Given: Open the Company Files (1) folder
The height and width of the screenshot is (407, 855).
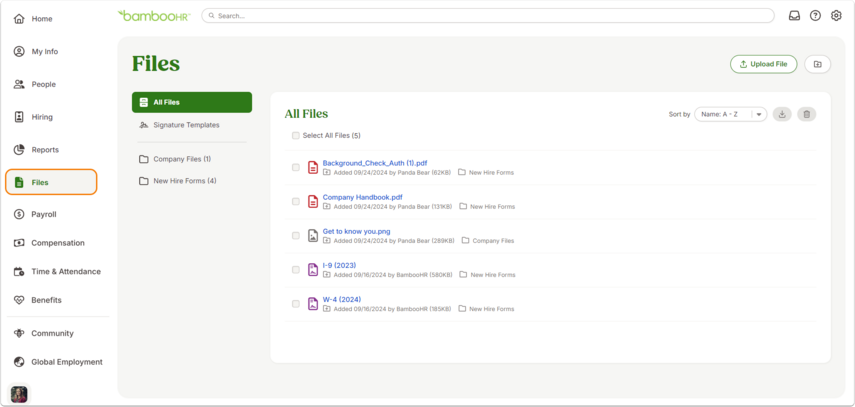Looking at the screenshot, I should coord(182,159).
